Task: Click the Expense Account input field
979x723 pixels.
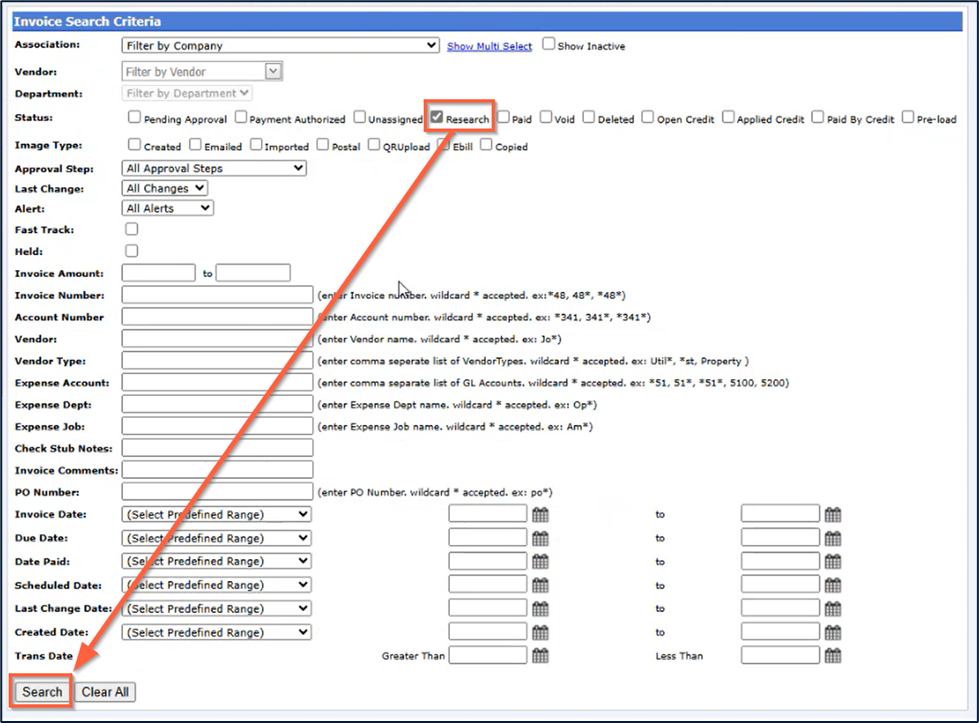Action: click(217, 382)
